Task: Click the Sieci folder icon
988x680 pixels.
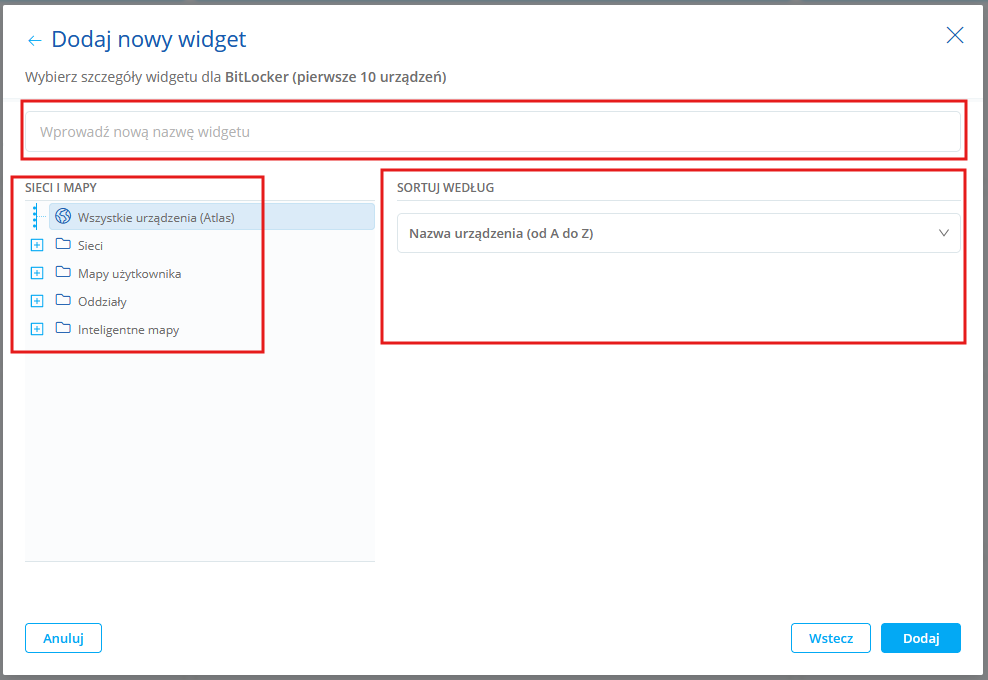Action: click(x=63, y=245)
